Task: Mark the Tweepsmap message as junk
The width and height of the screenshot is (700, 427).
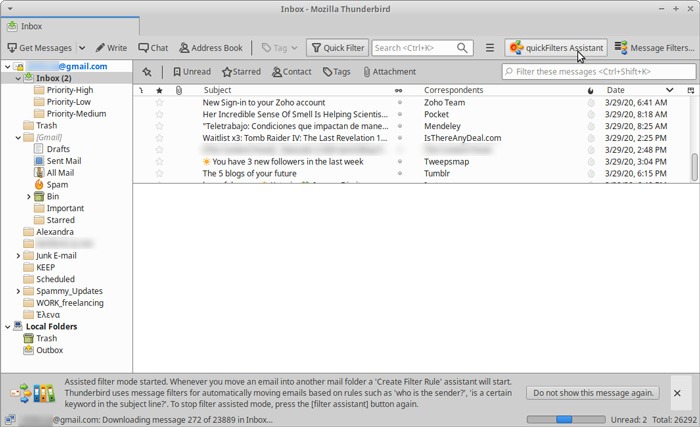Action: [591, 162]
